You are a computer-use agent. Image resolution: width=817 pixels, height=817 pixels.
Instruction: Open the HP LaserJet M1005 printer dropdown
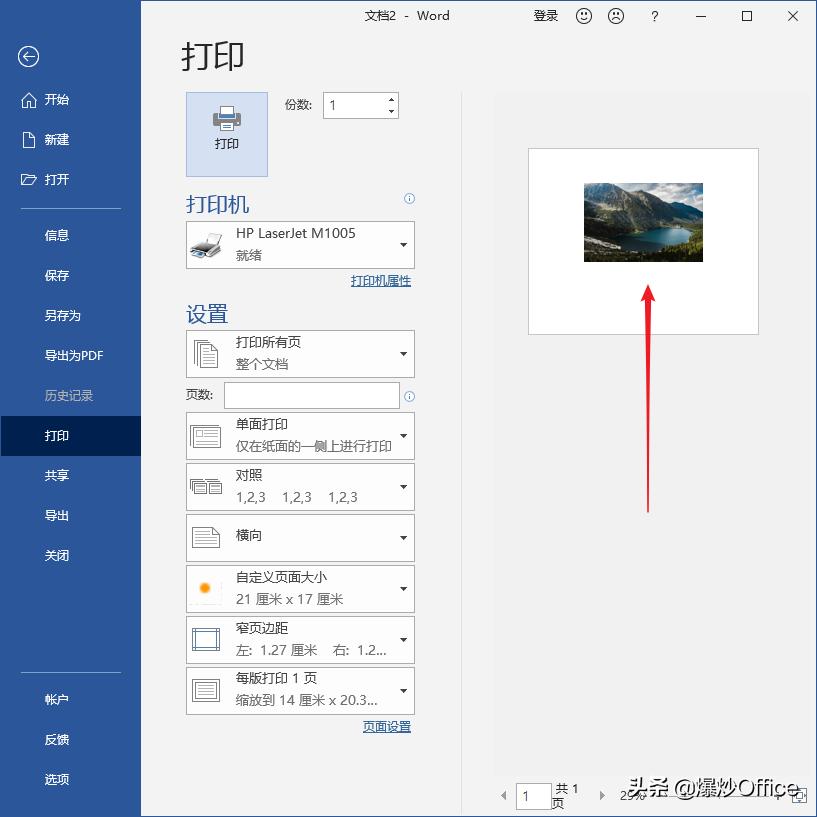404,244
